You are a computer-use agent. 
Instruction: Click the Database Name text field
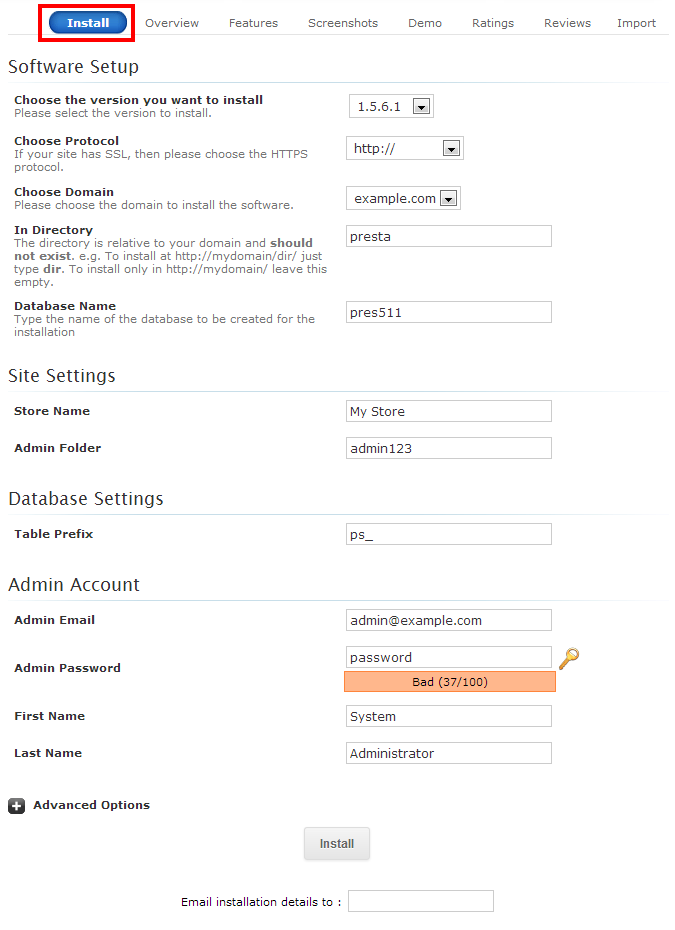[448, 312]
